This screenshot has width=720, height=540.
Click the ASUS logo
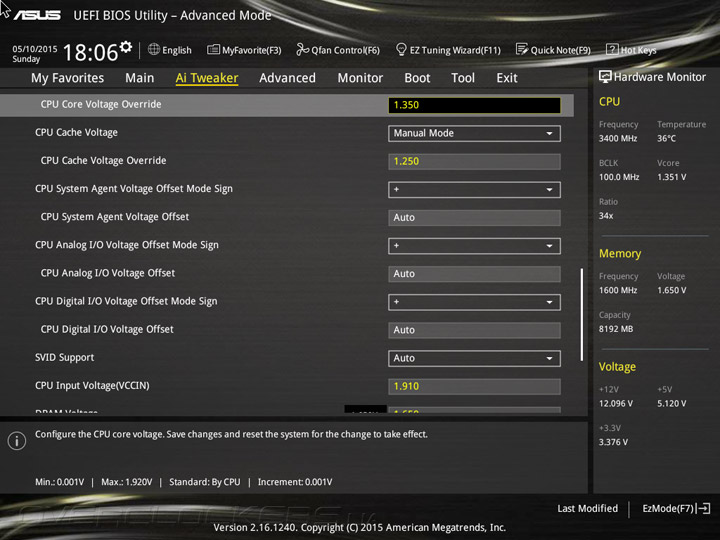[37, 15]
